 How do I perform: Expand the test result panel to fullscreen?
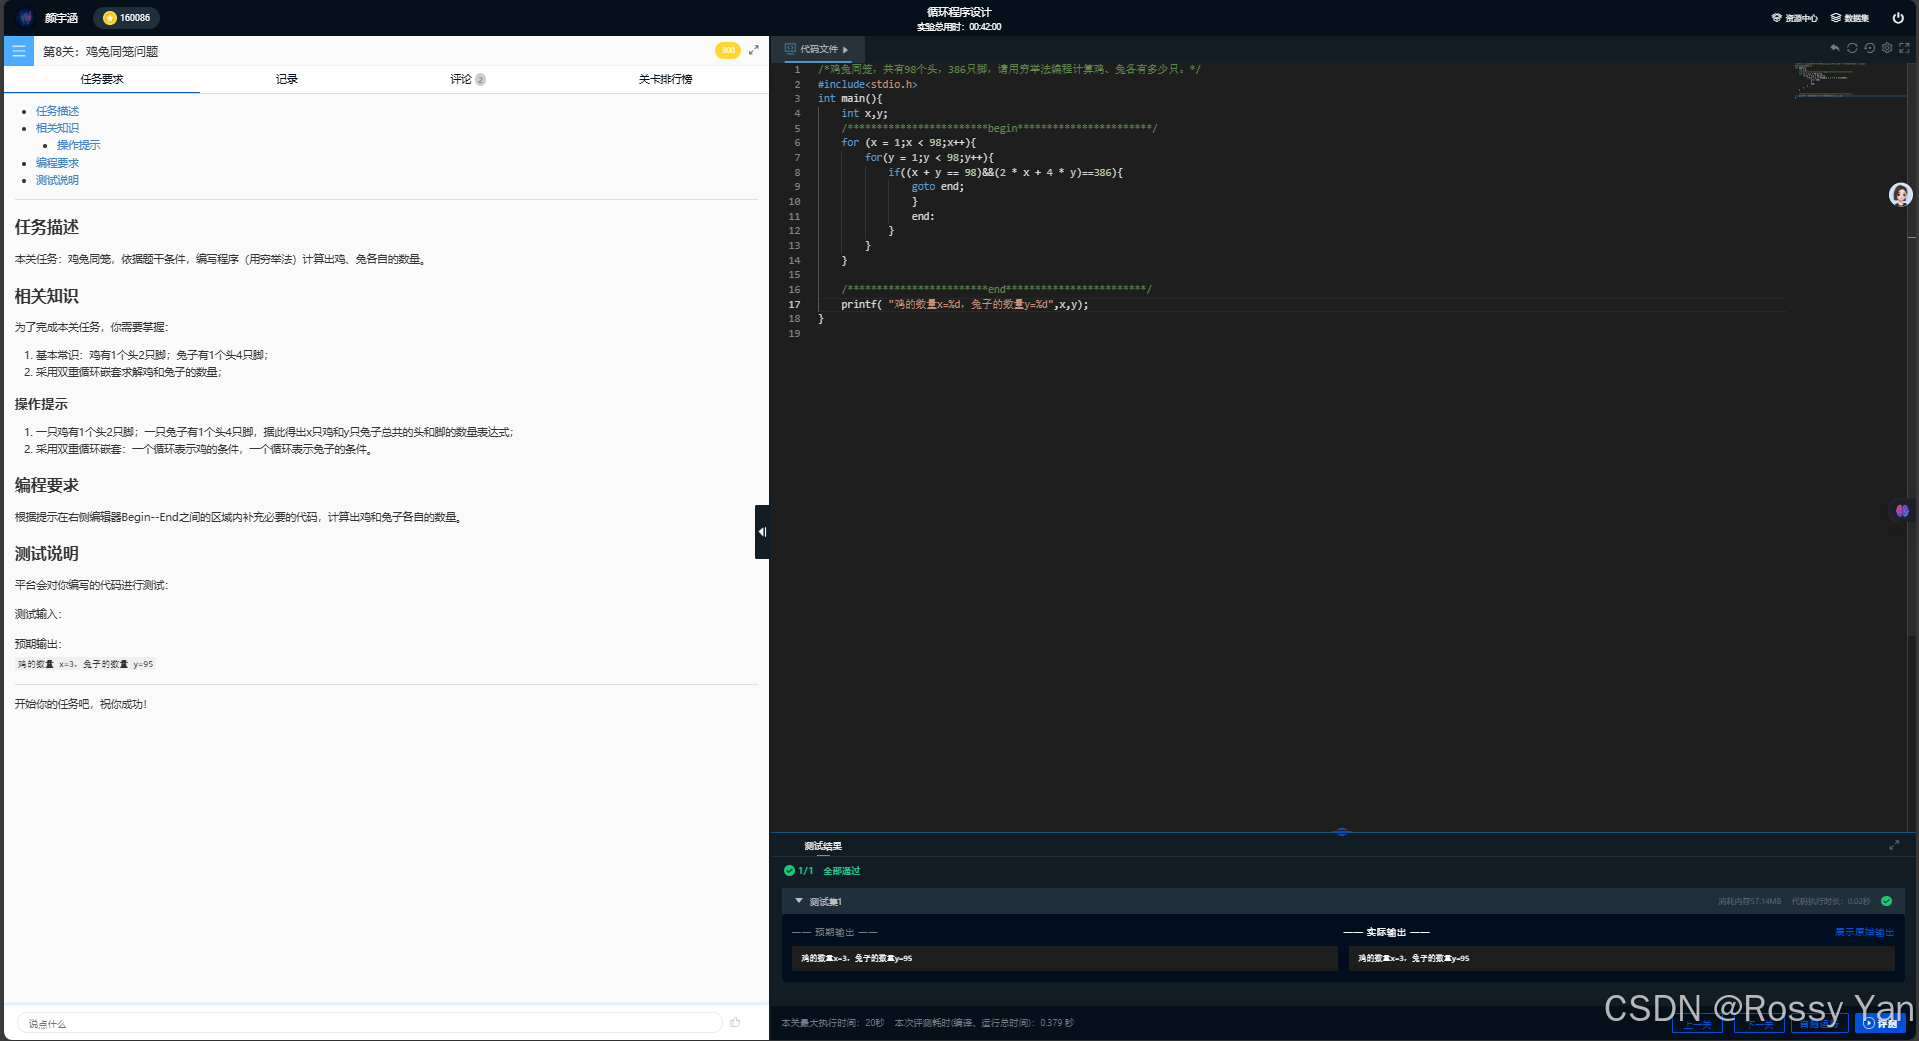[1894, 845]
